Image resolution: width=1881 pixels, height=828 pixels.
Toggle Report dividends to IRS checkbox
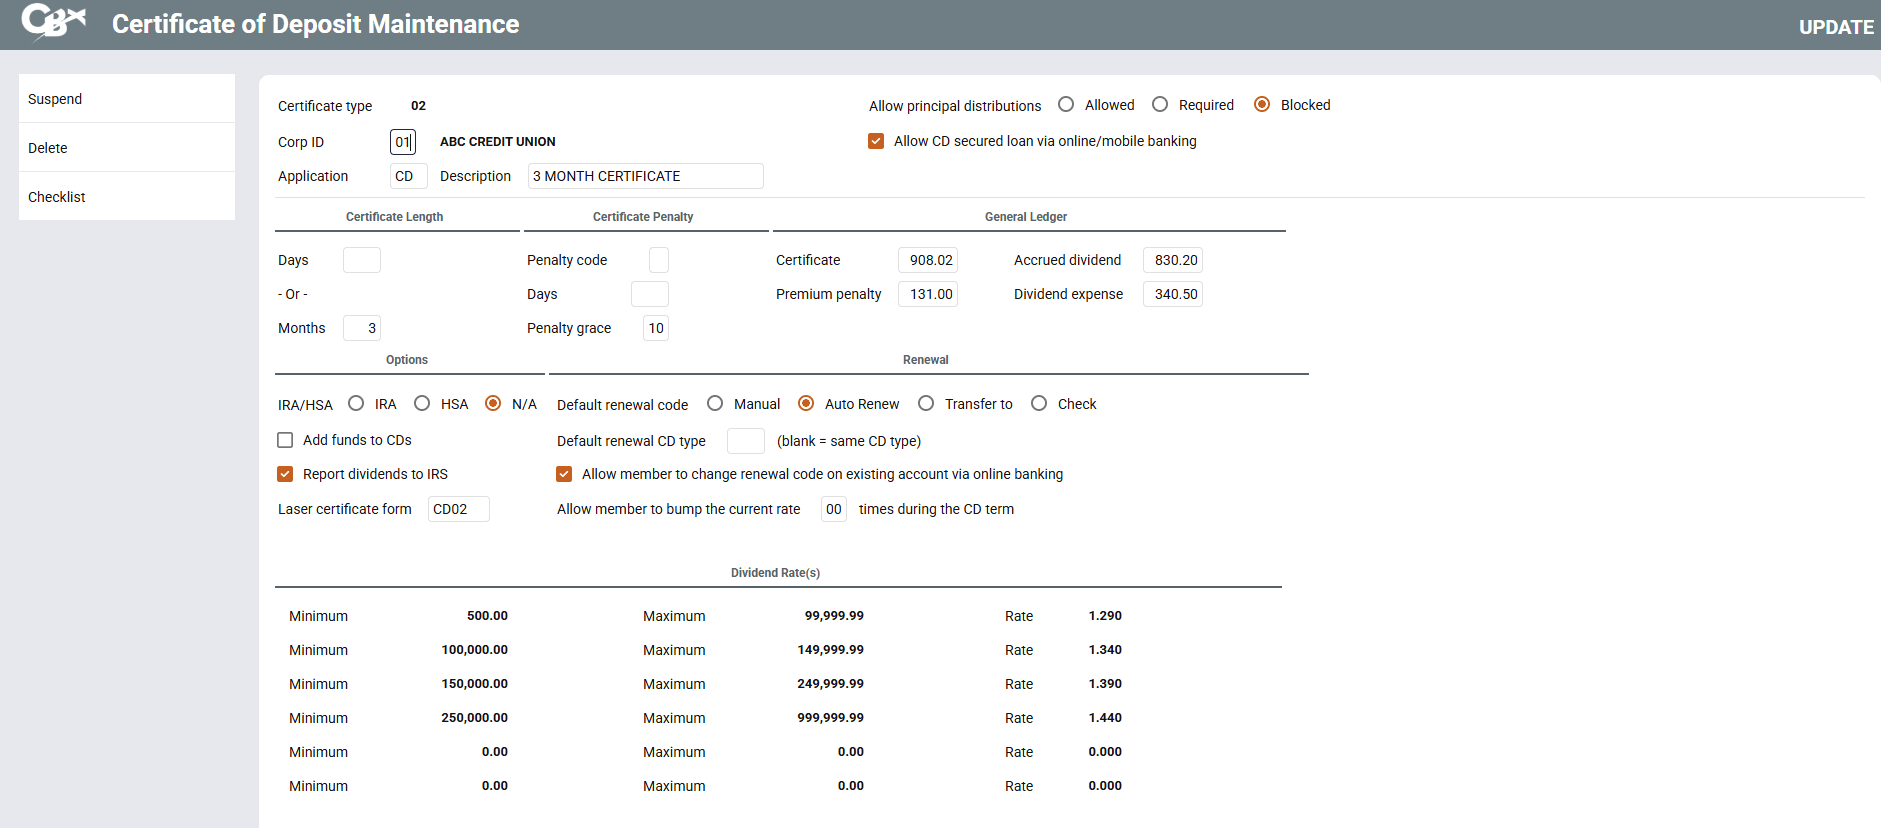click(x=285, y=474)
